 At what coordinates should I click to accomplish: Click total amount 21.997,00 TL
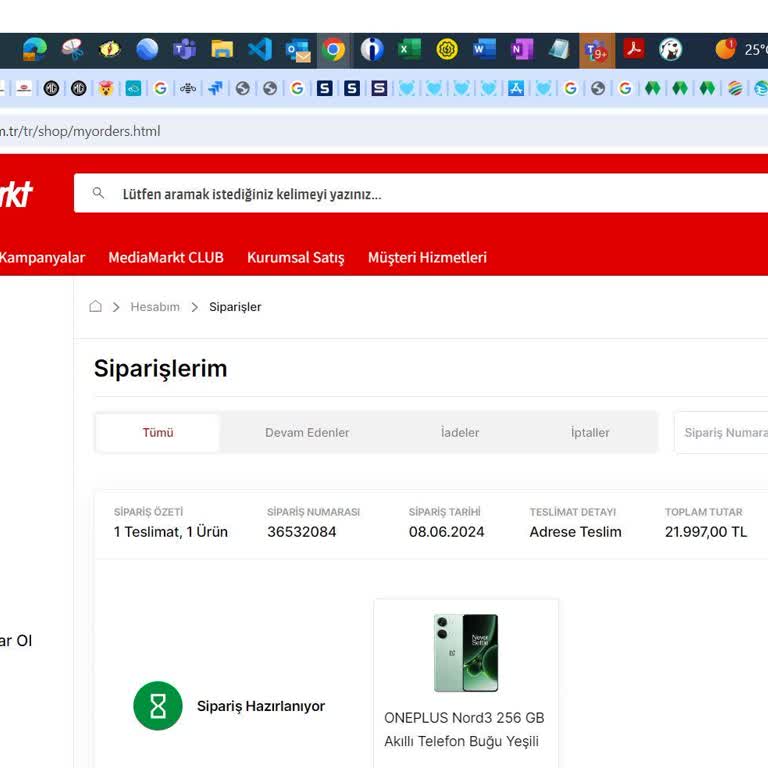[x=706, y=532]
